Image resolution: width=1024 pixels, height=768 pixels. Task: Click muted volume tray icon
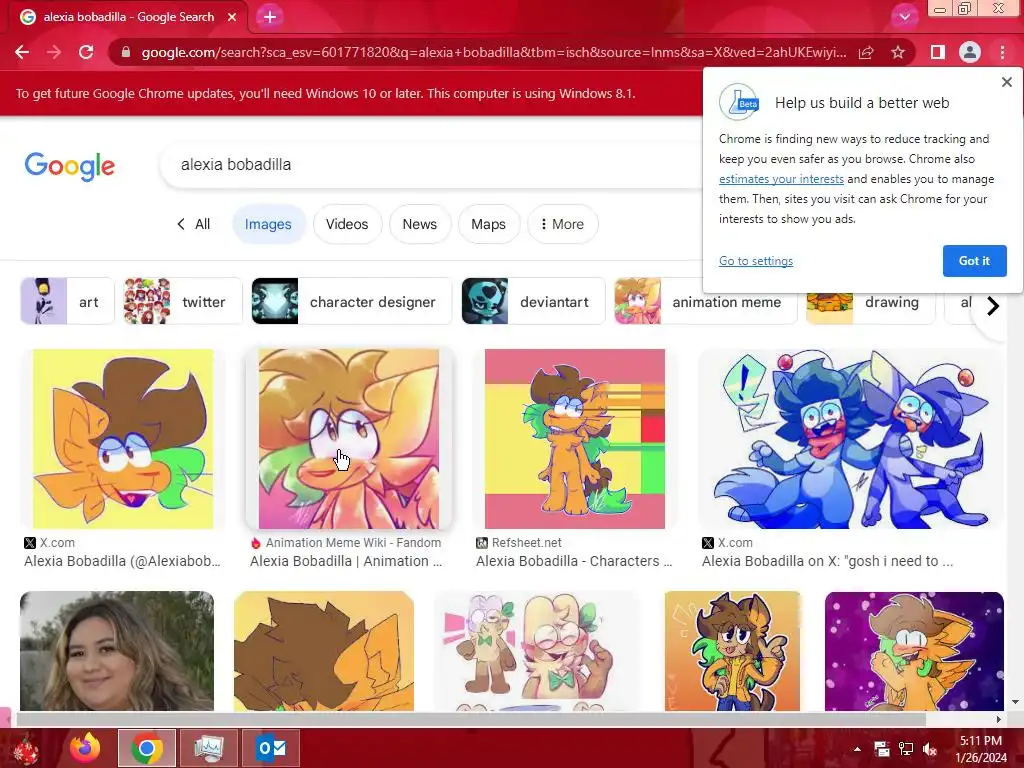click(930, 749)
